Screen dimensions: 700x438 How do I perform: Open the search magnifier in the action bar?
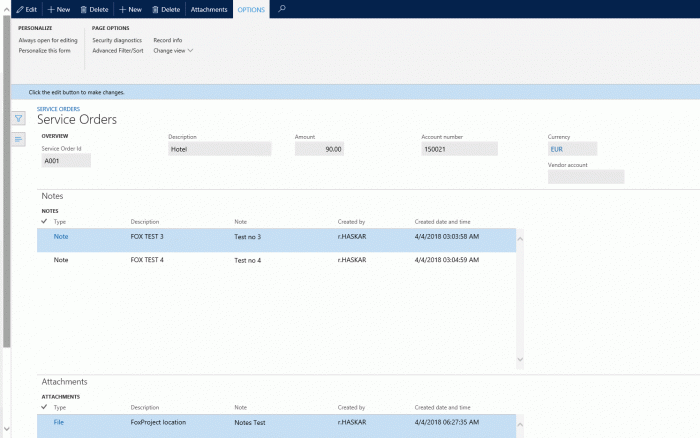282,9
